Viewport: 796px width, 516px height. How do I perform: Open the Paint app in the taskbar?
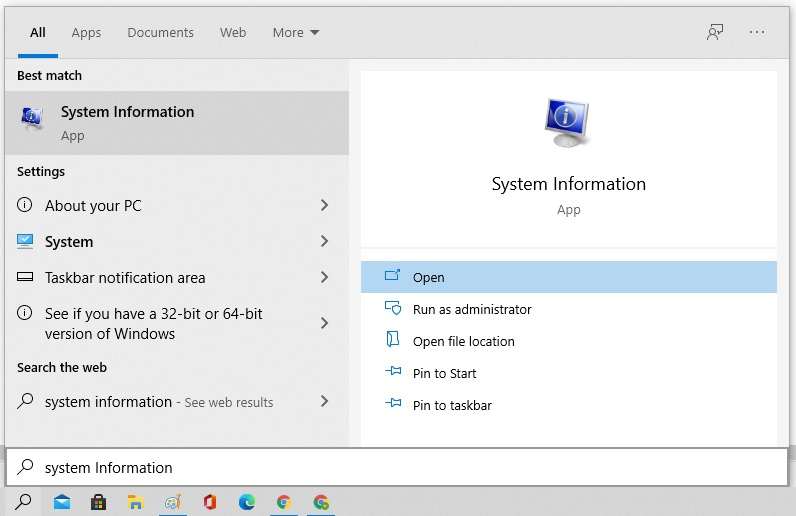tap(173, 502)
